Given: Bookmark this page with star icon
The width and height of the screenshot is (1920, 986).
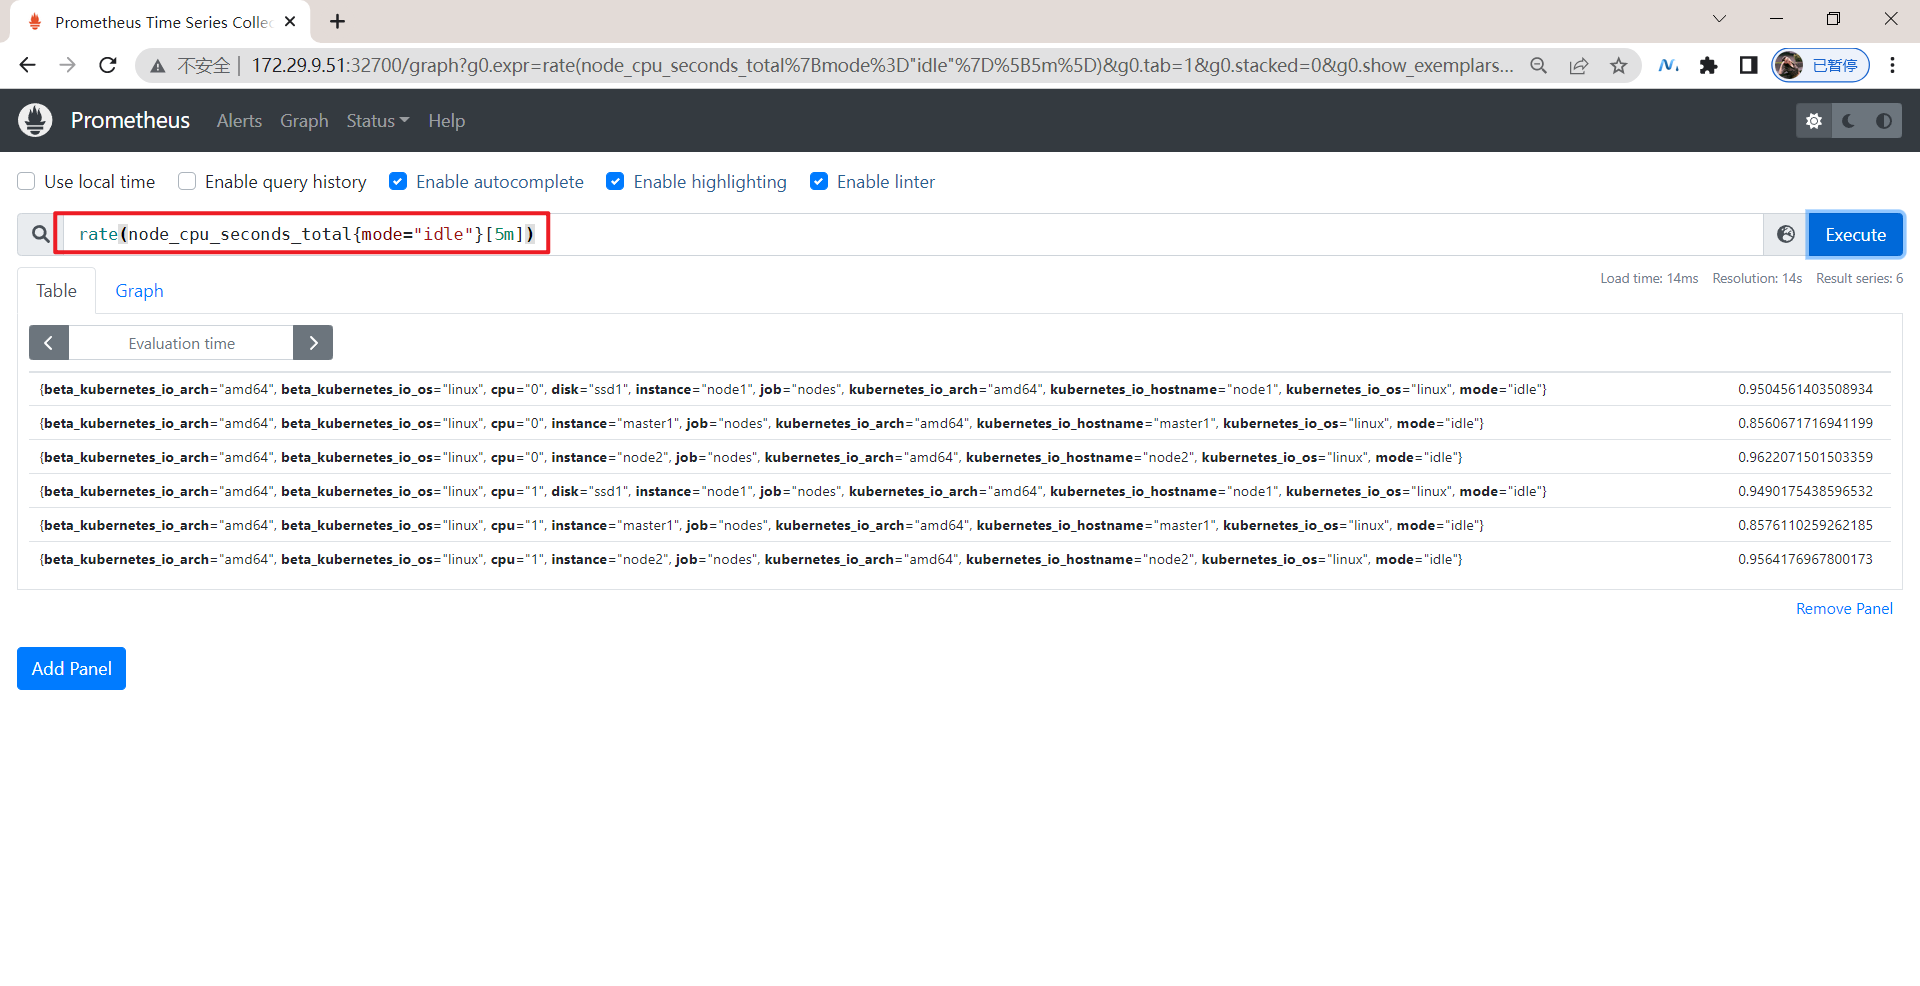Looking at the screenshot, I should point(1619,65).
